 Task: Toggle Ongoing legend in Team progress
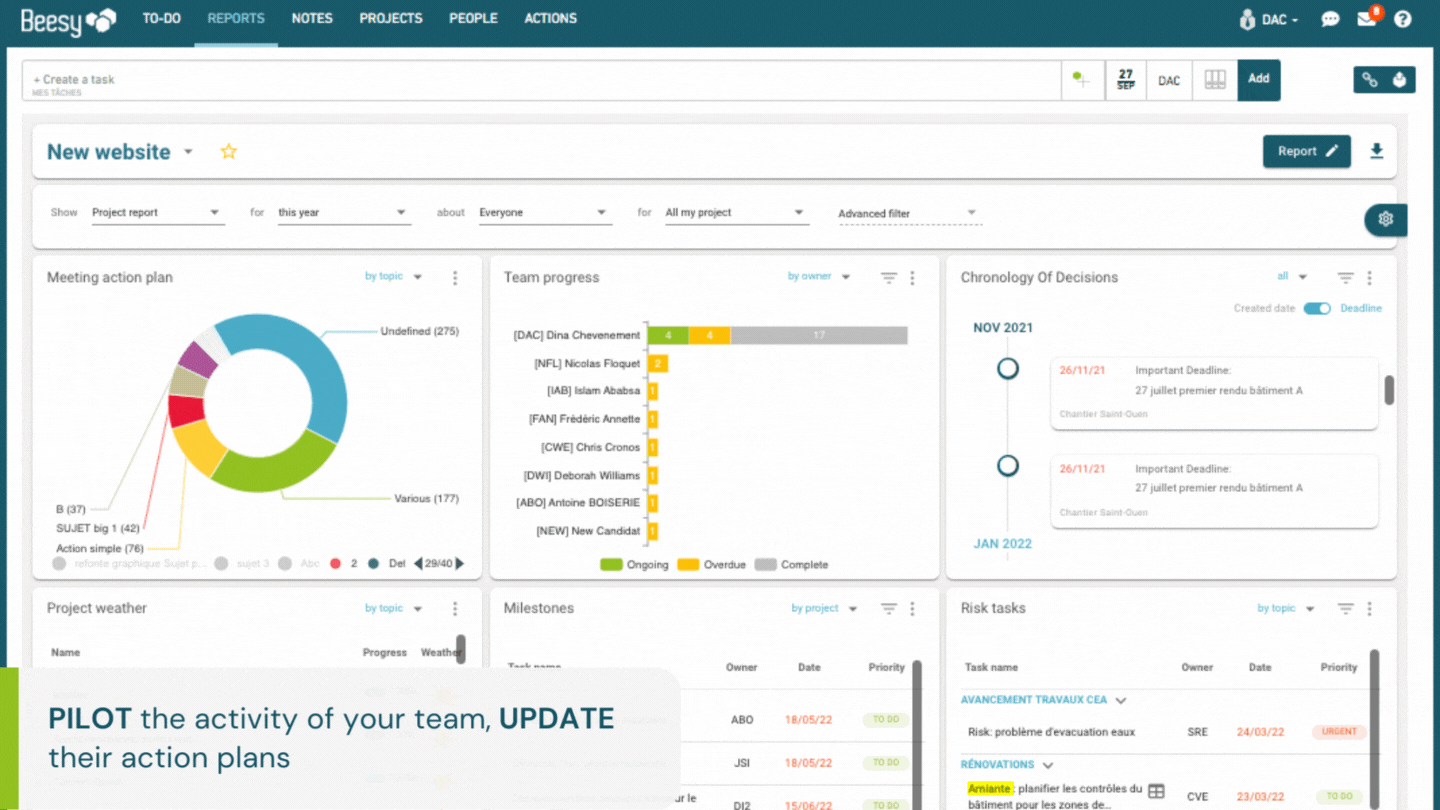pyautogui.click(x=634, y=565)
